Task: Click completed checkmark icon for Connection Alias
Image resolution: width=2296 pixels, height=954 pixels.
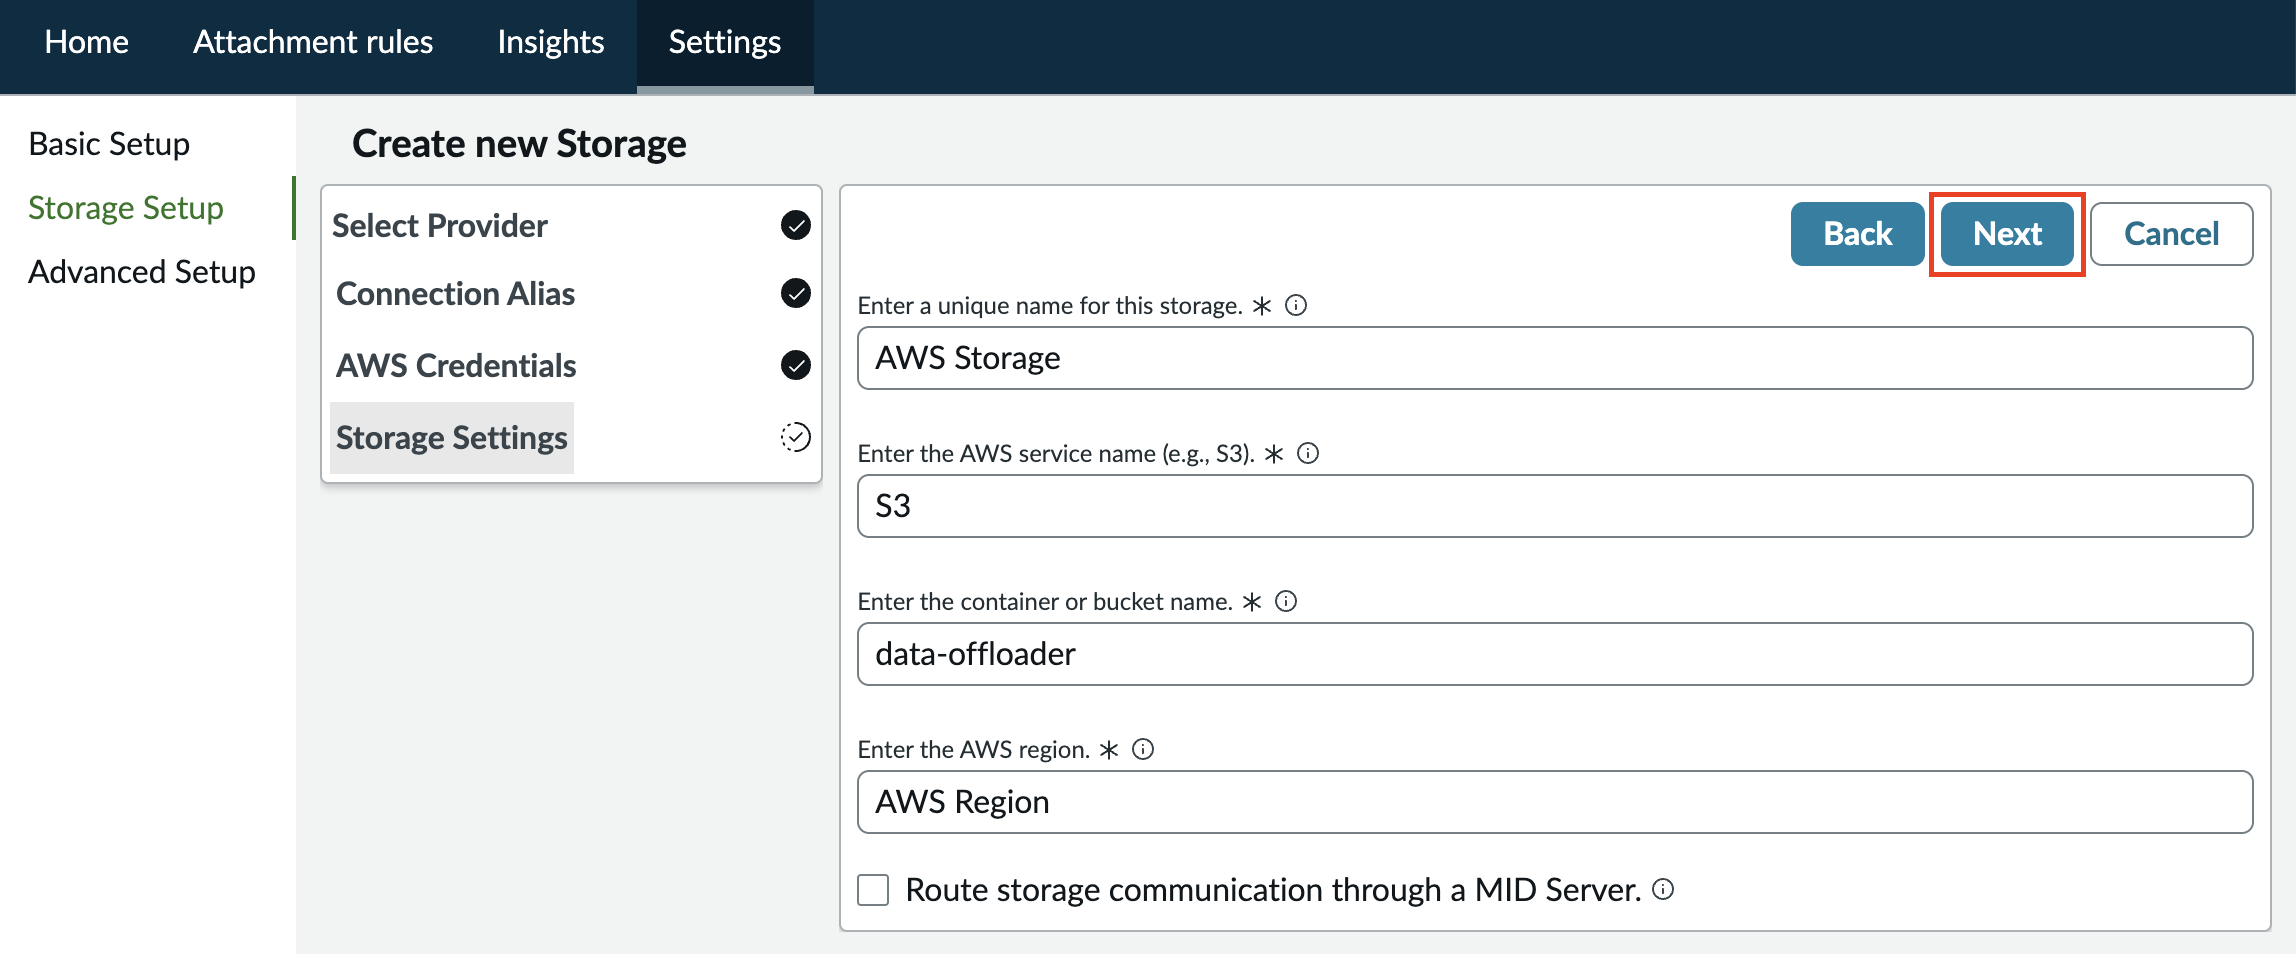Action: pyautogui.click(x=796, y=293)
